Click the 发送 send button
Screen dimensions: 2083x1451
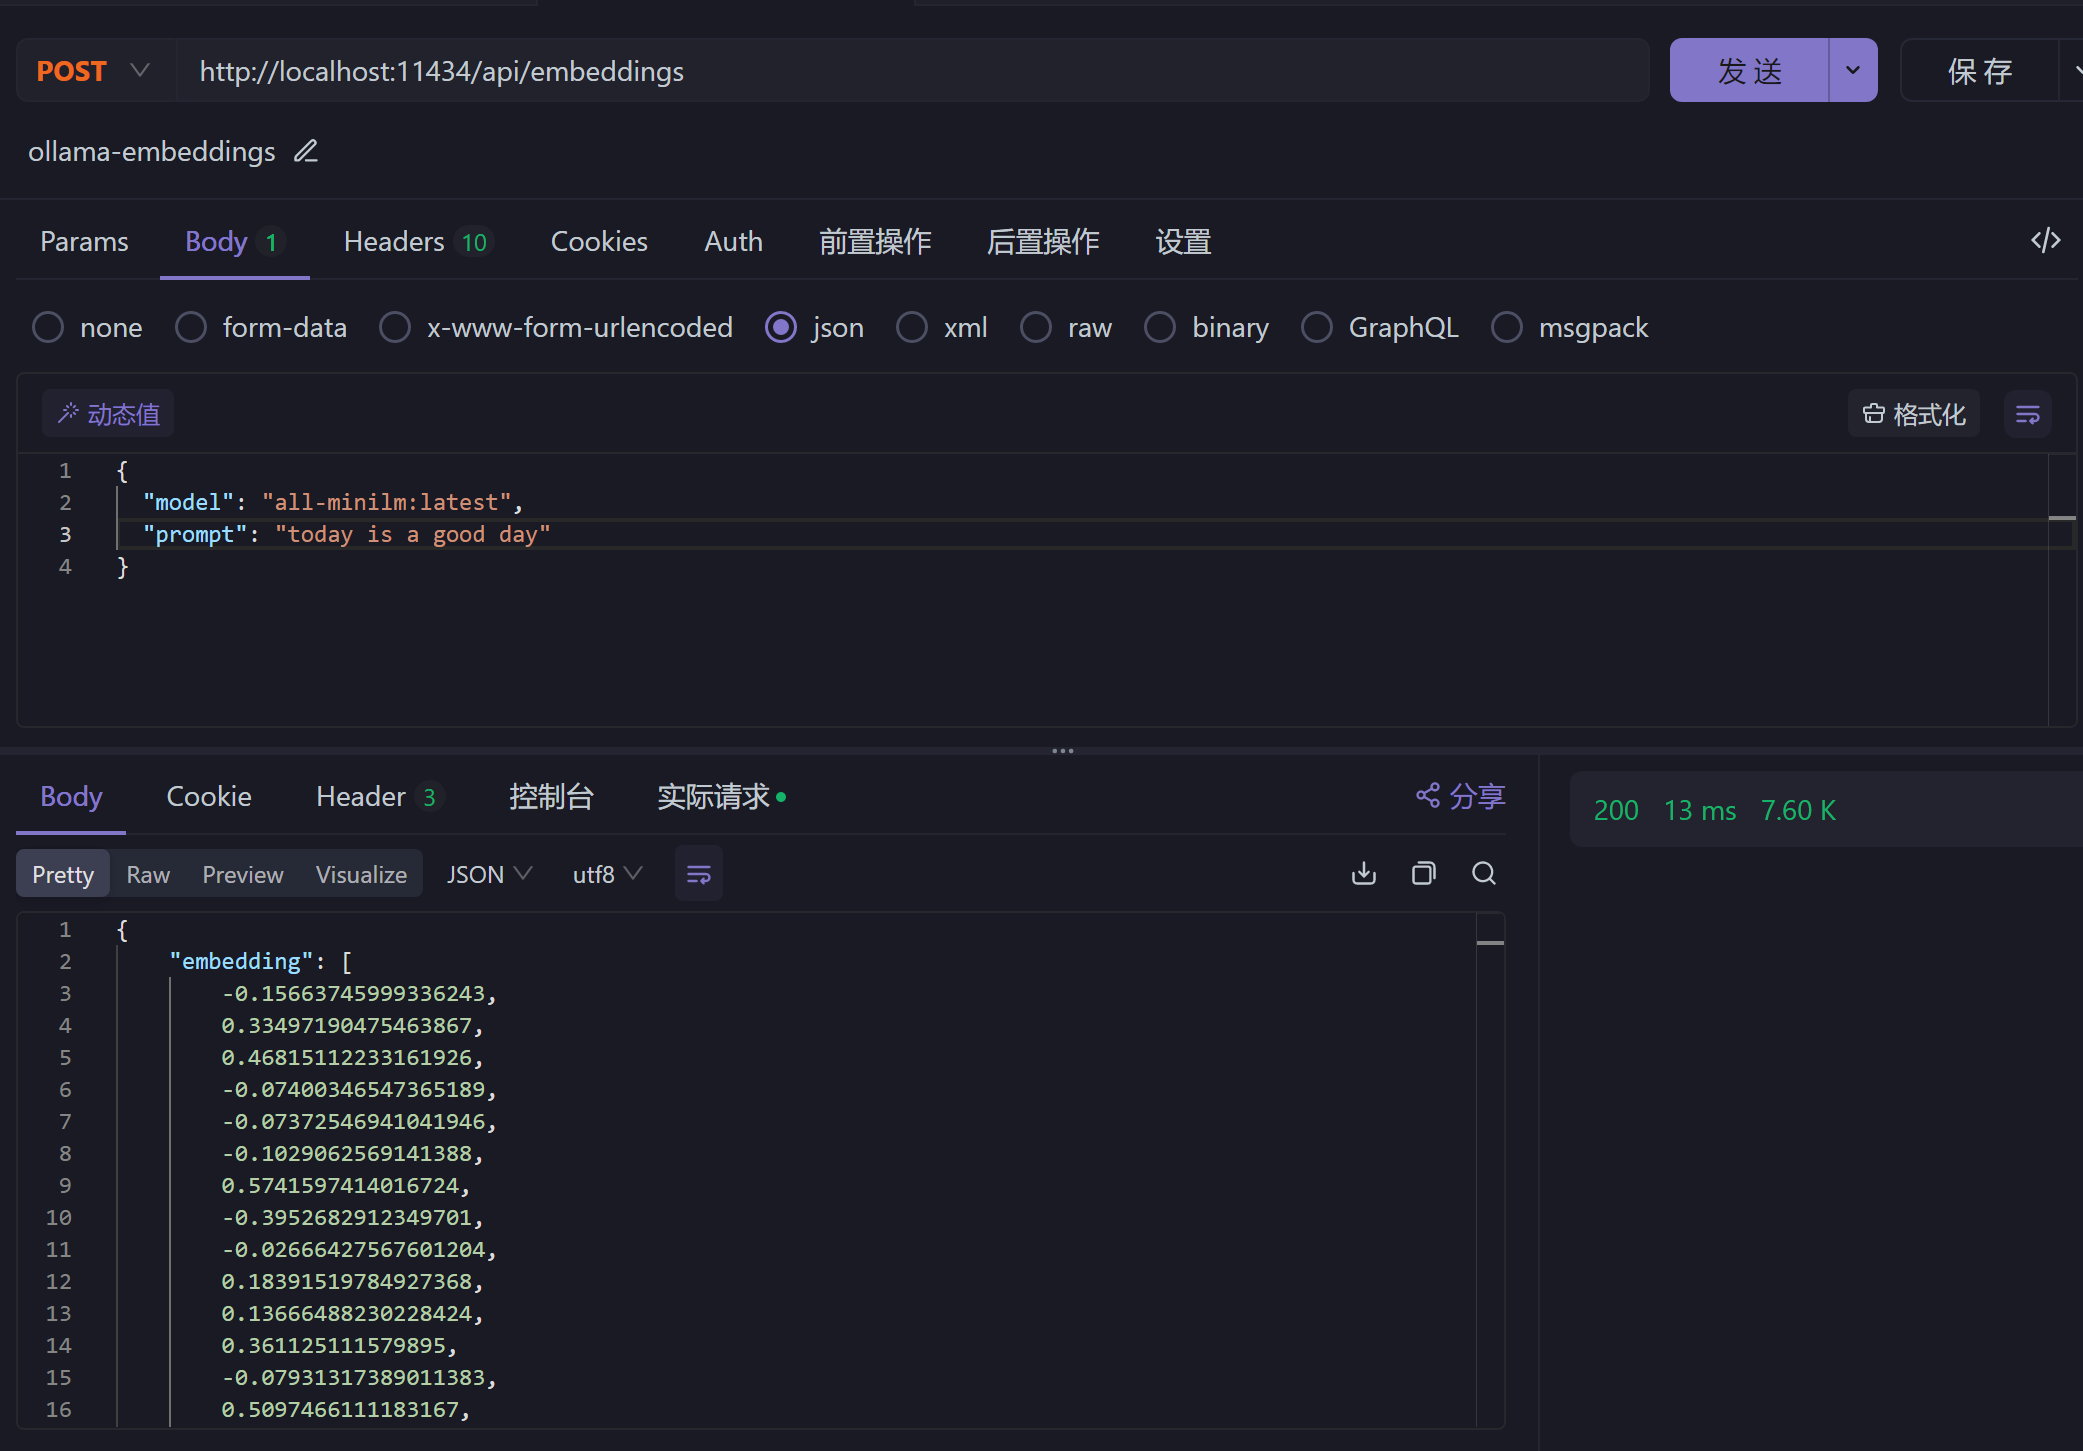click(x=1749, y=71)
